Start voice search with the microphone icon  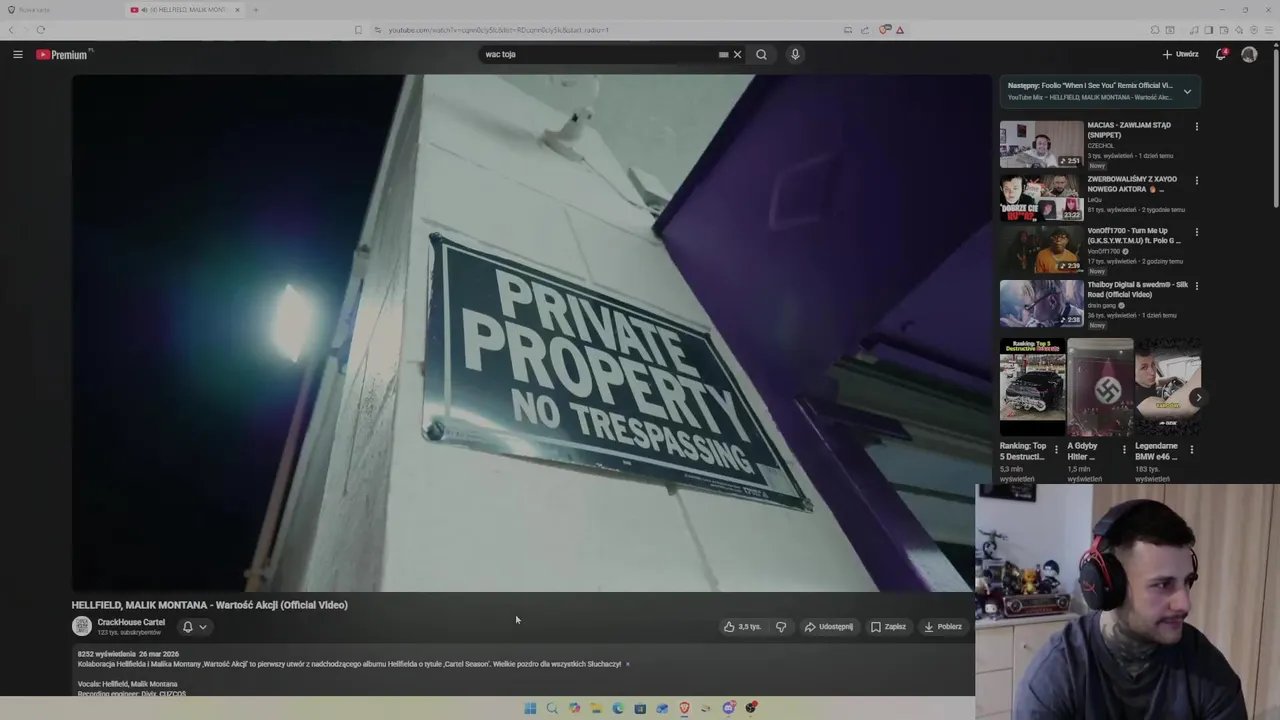(x=795, y=54)
